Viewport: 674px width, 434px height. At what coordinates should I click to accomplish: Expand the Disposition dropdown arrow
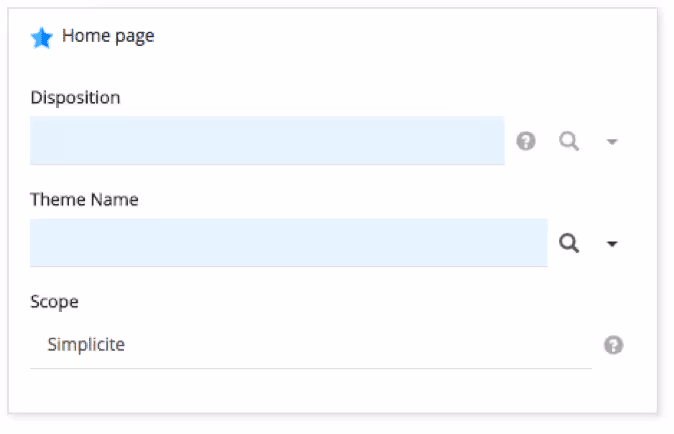coord(612,141)
